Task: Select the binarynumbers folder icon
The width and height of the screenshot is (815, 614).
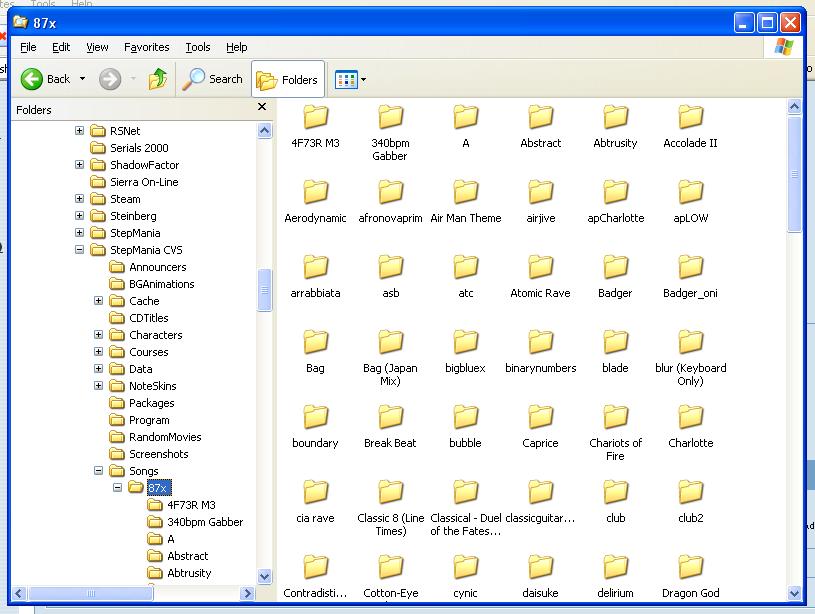Action: point(541,342)
